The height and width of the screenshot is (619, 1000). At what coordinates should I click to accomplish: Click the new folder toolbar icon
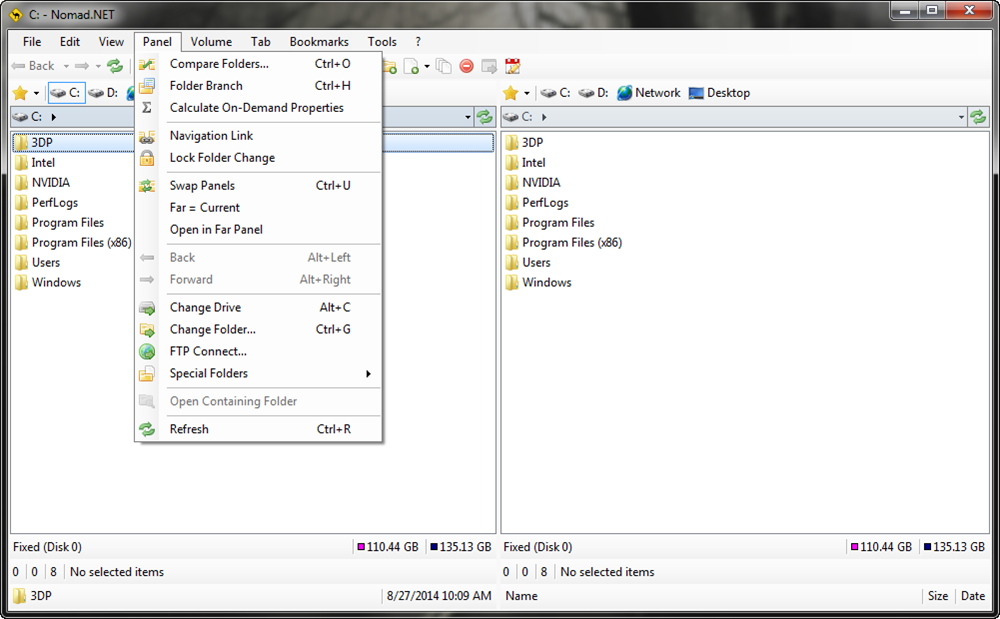click(x=389, y=66)
